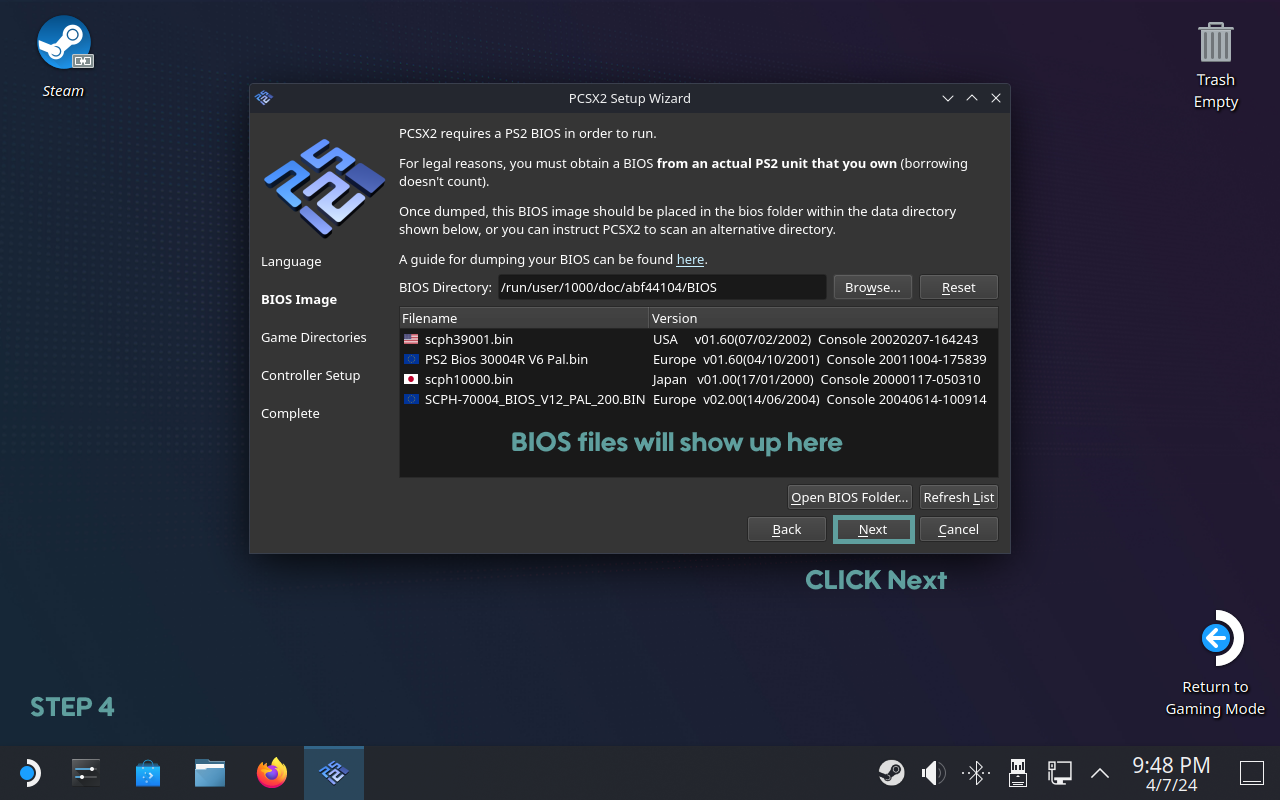The width and height of the screenshot is (1280, 800).
Task: Launch Discover store from taskbar
Action: [148, 773]
